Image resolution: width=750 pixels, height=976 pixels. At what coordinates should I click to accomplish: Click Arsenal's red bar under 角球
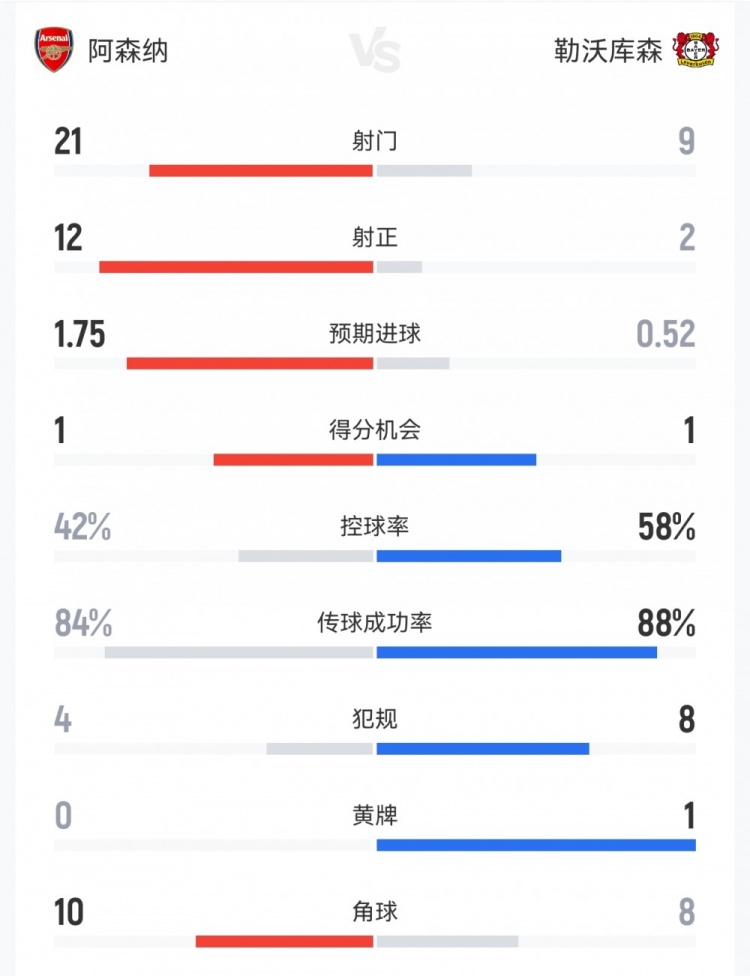pos(284,941)
